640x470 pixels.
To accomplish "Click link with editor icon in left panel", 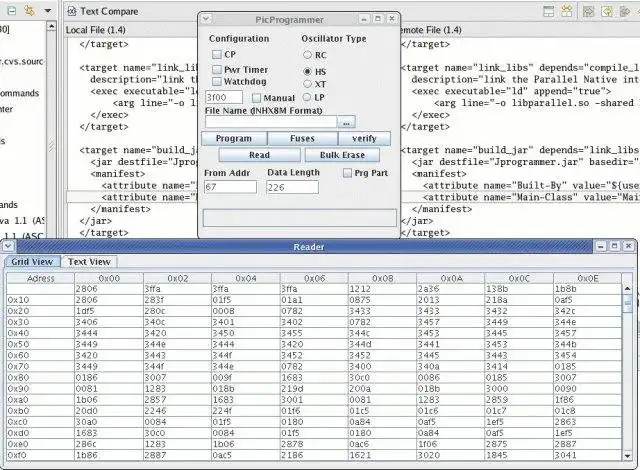I will [x=29, y=11].
